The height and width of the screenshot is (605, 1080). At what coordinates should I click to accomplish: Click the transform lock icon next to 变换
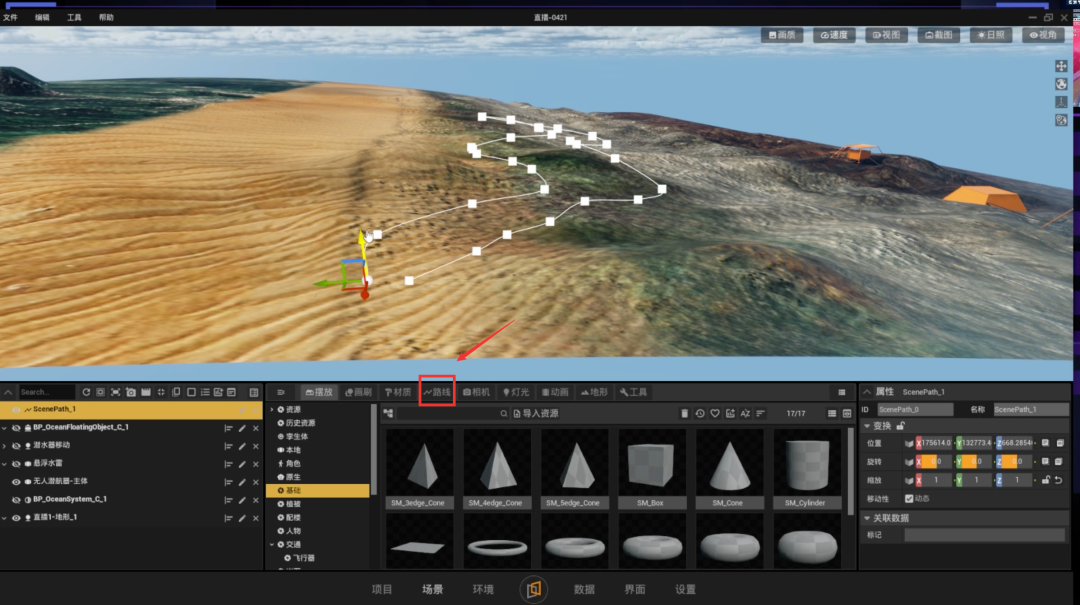[900, 426]
